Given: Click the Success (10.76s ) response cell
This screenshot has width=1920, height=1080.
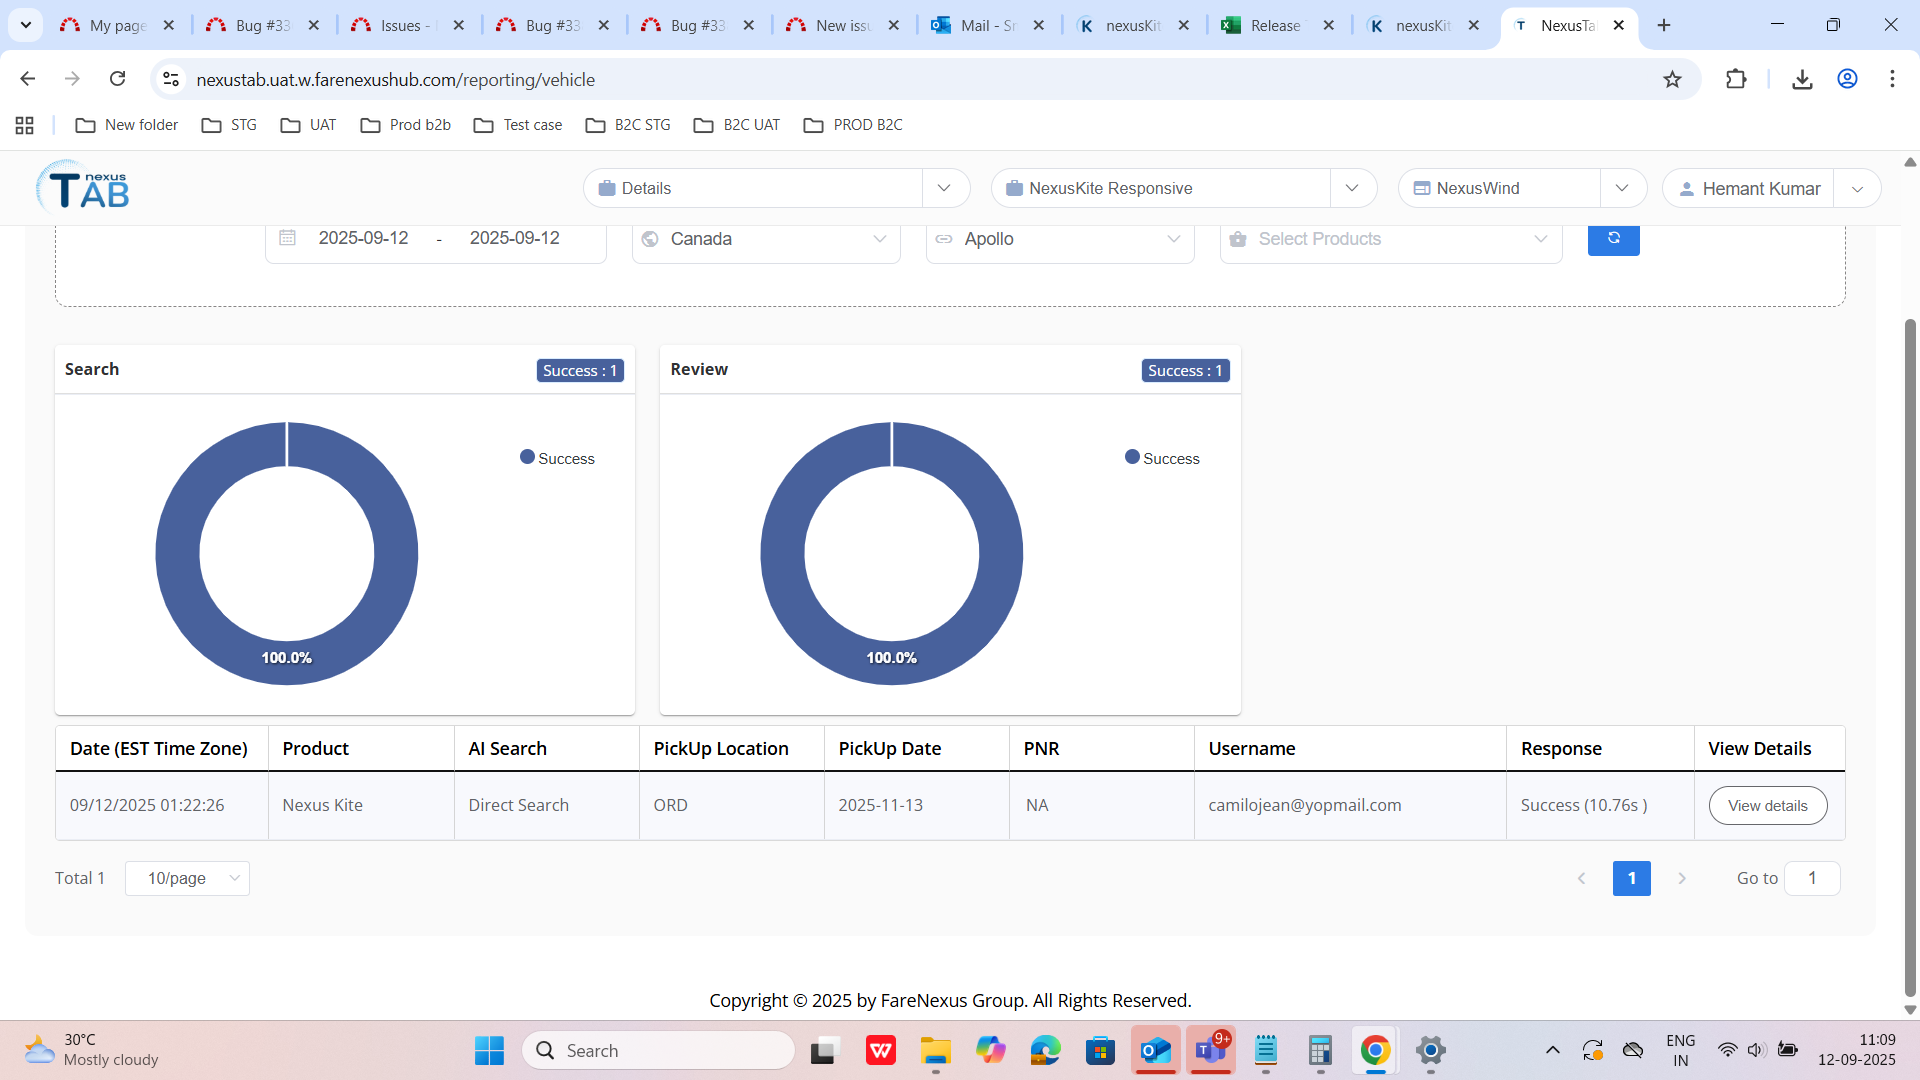Looking at the screenshot, I should click(x=1600, y=805).
